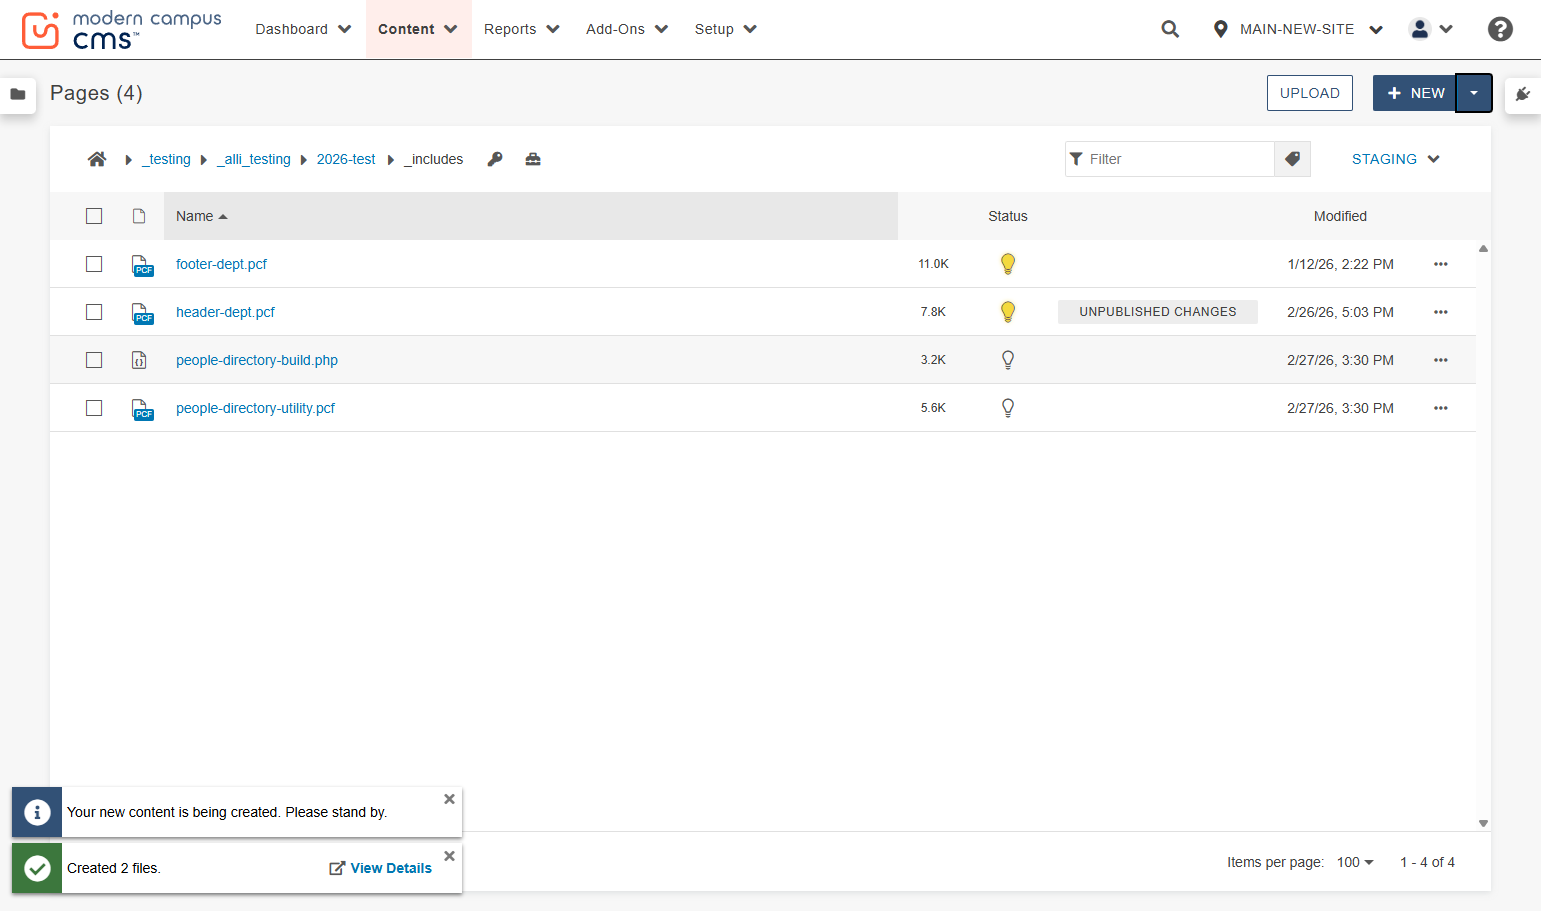Check the people-directory-utility.pcf row checkbox
Screen dimensions: 1541x911
[94, 408]
